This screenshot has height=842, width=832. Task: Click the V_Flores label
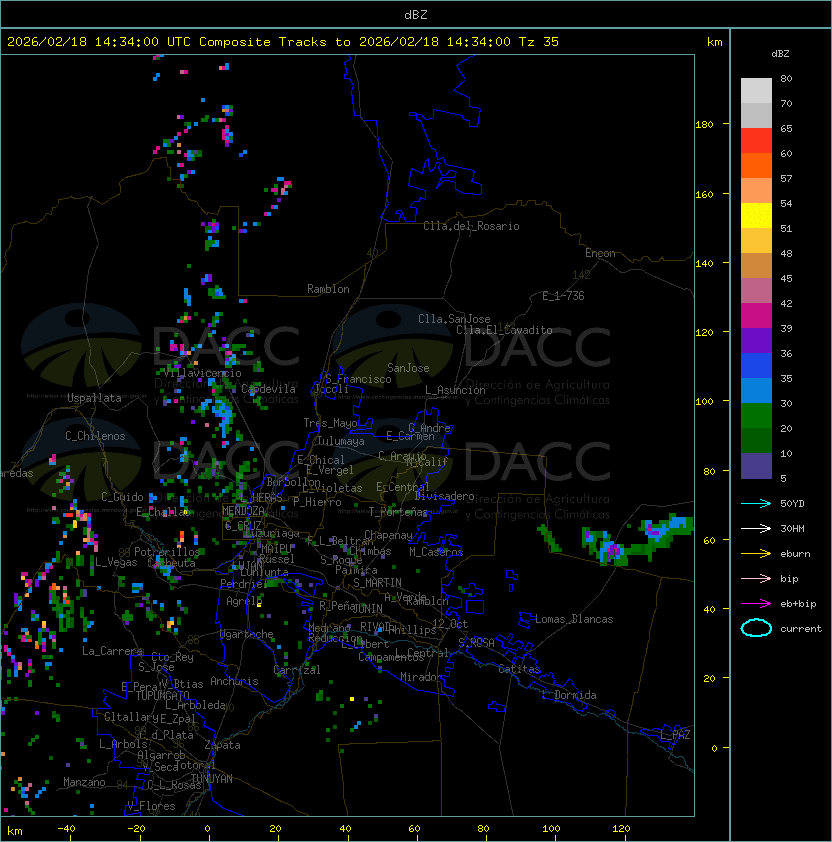(151, 807)
